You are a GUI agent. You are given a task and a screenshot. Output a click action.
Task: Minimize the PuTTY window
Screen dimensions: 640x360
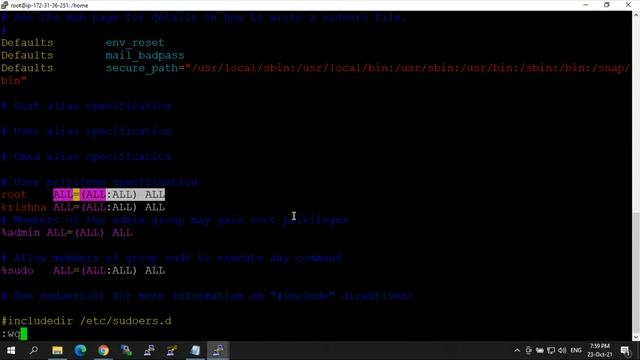[x=586, y=5]
